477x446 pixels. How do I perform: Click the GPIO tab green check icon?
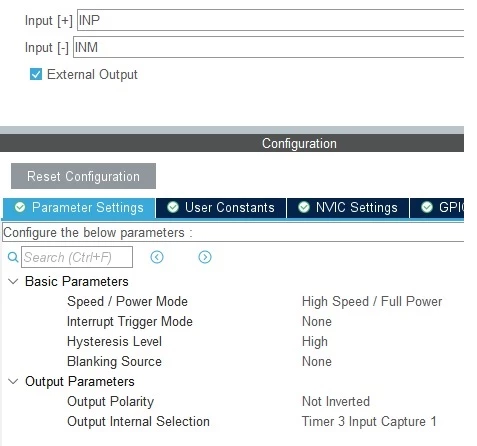click(427, 207)
